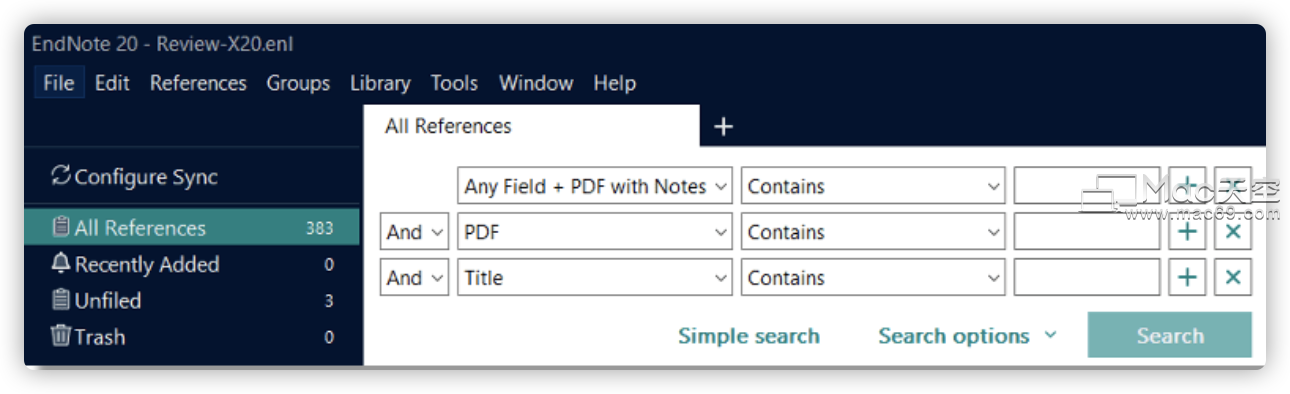Select the All References tab
Viewport: 1290px width, 394px height.
(531, 126)
